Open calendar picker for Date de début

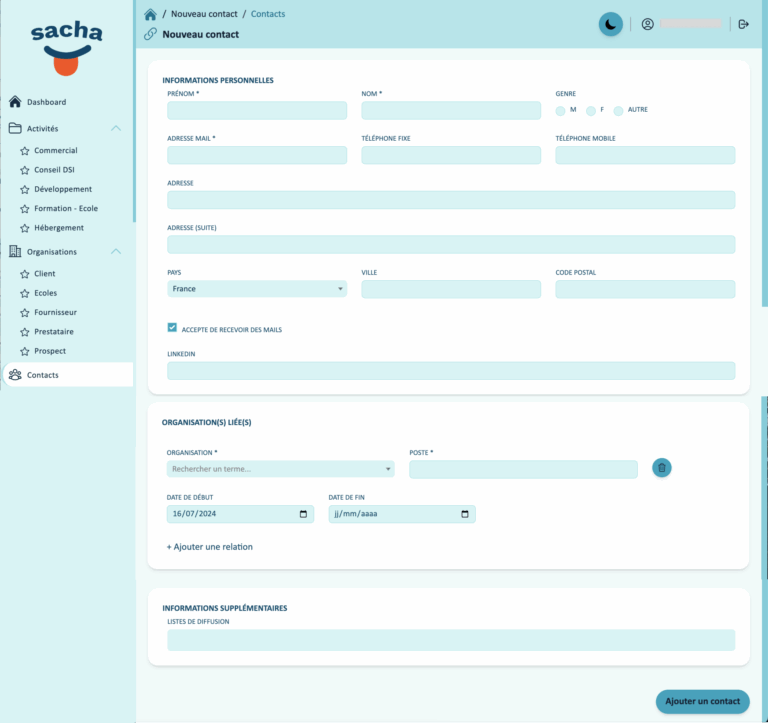point(303,514)
